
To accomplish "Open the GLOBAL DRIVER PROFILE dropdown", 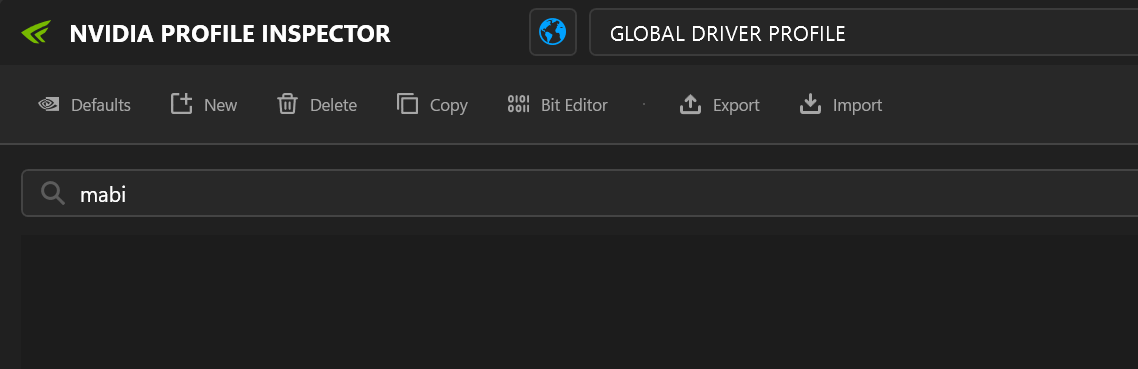I will (864, 32).
